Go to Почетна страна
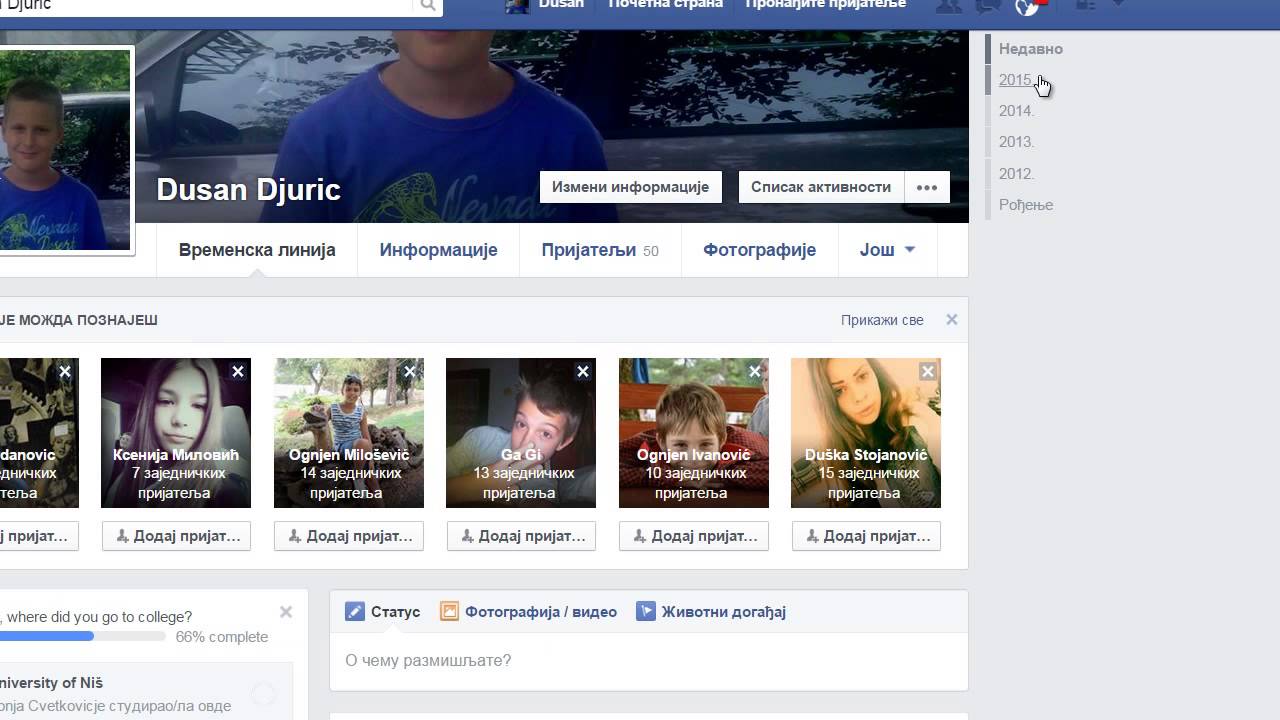The width and height of the screenshot is (1280, 720). [x=665, y=4]
